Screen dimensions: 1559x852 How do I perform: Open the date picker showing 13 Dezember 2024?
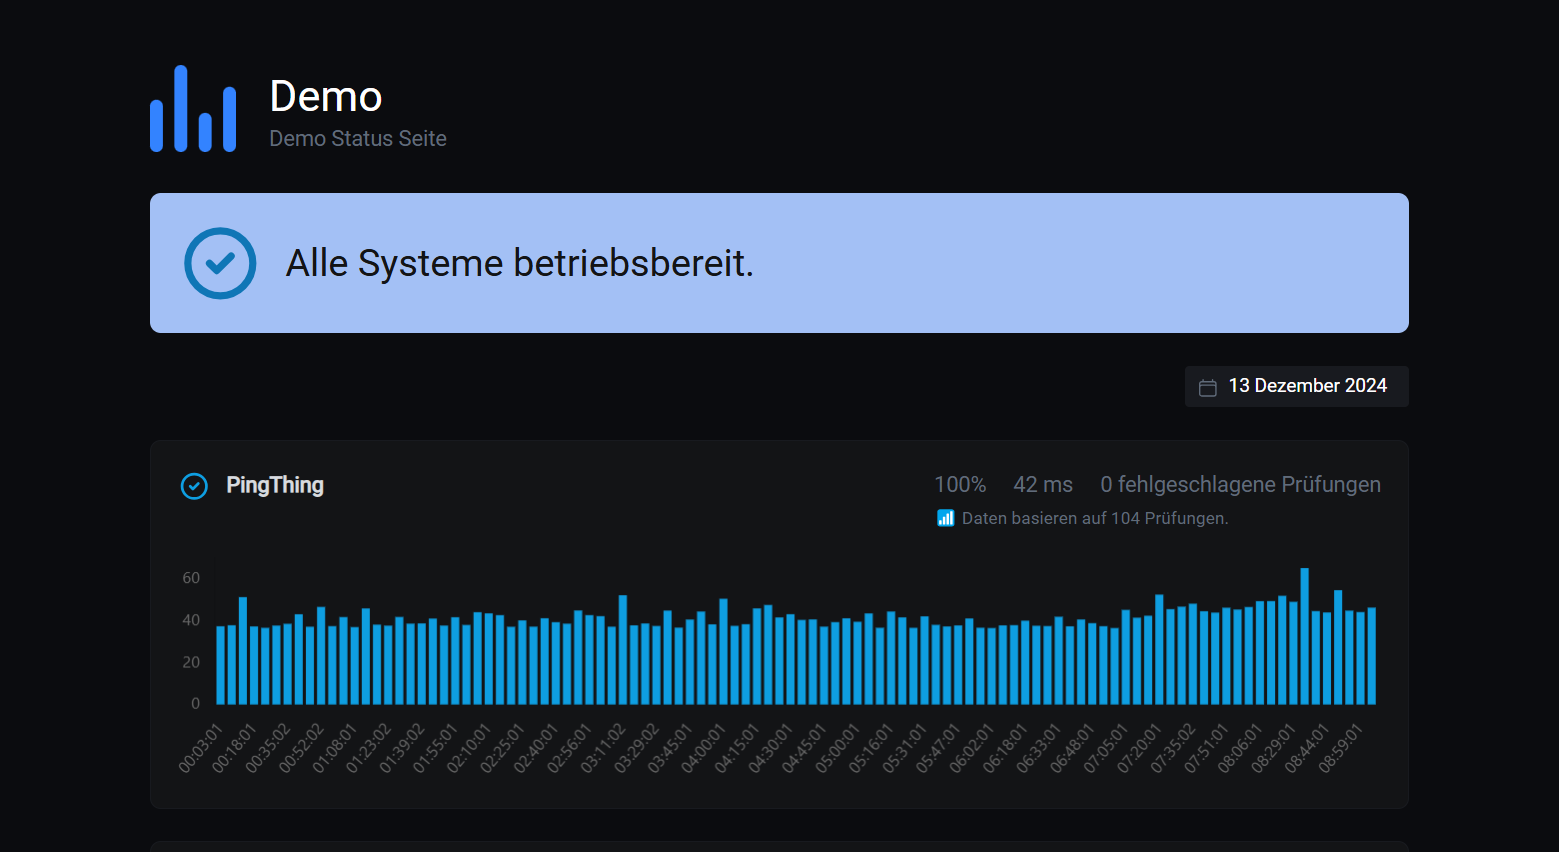point(1308,385)
